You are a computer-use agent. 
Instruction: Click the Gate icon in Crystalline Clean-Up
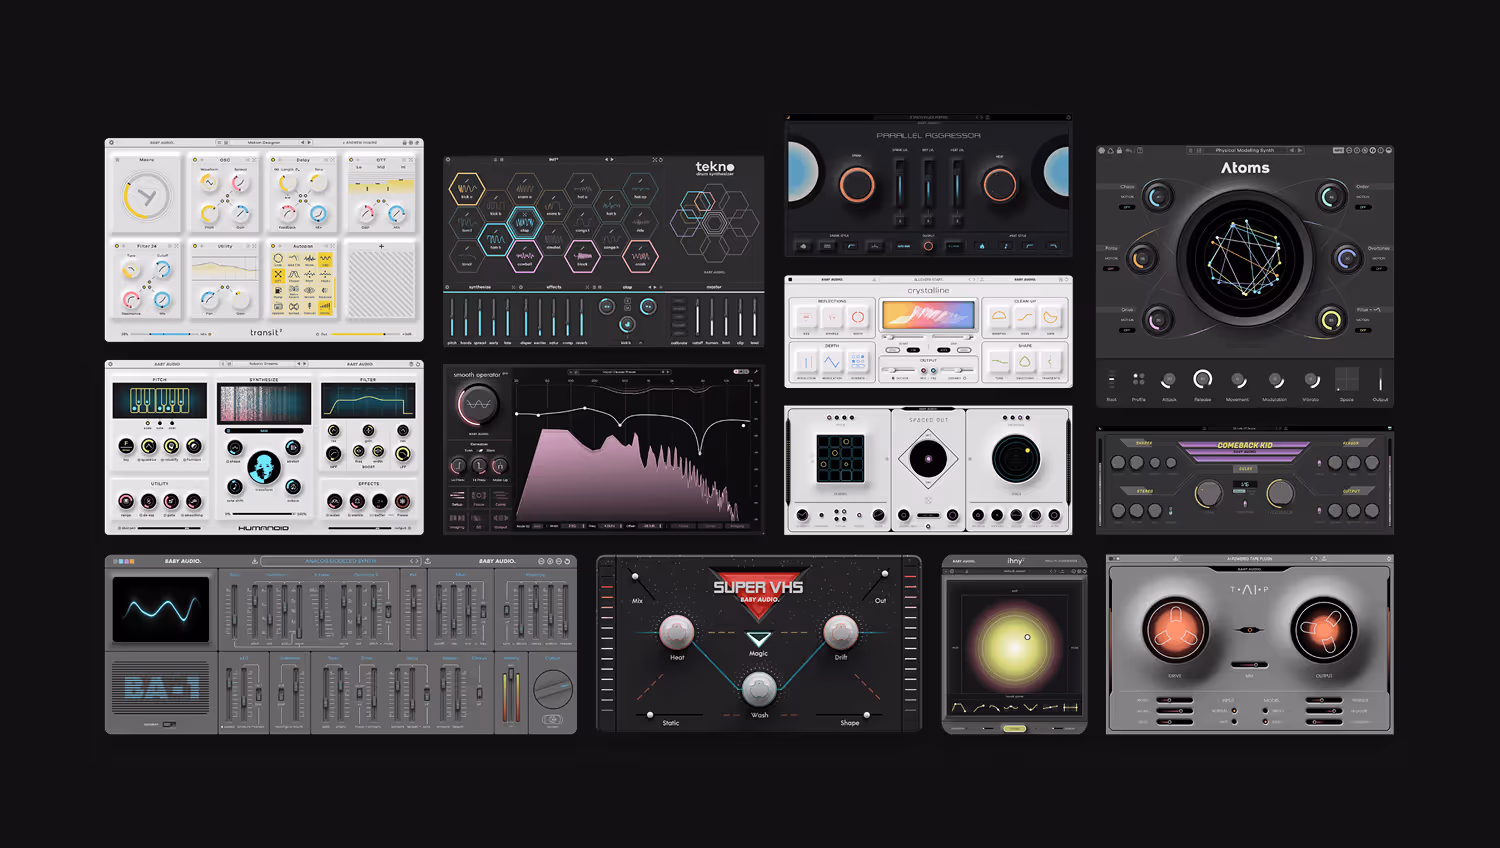[1051, 317]
